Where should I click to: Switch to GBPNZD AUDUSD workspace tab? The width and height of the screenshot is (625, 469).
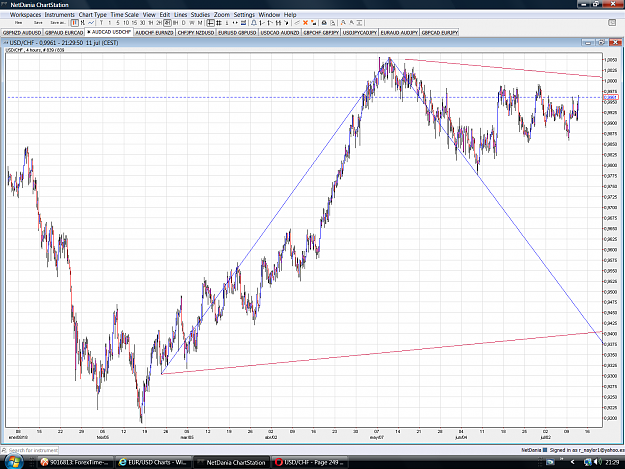22,33
